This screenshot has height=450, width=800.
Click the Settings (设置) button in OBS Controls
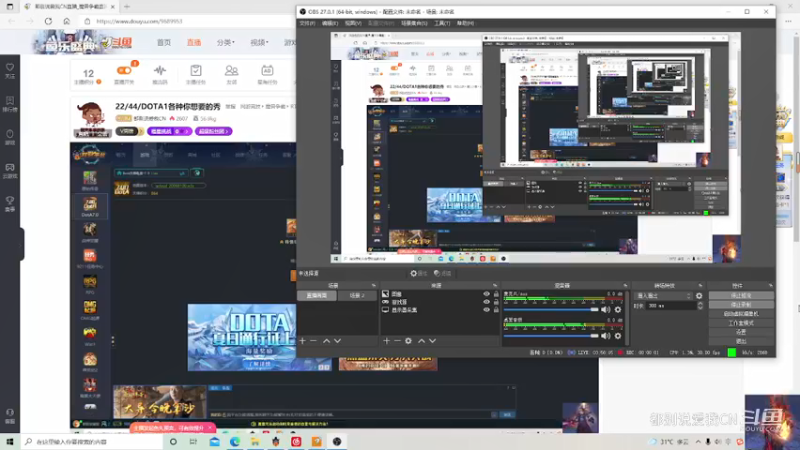[x=741, y=332]
